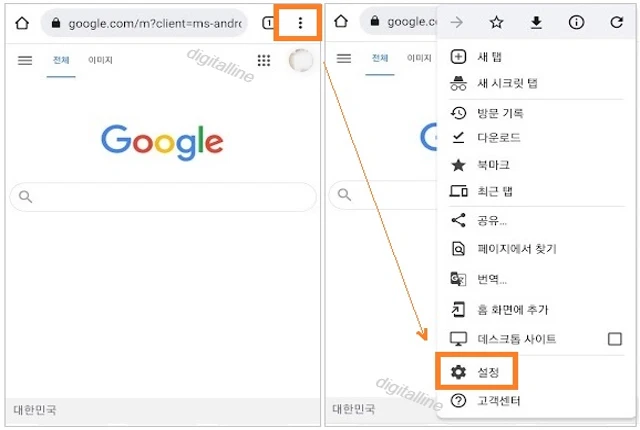Image resolution: width=640 pixels, height=430 pixels.
Task: Open 북마크 from menu
Action: pos(536,165)
